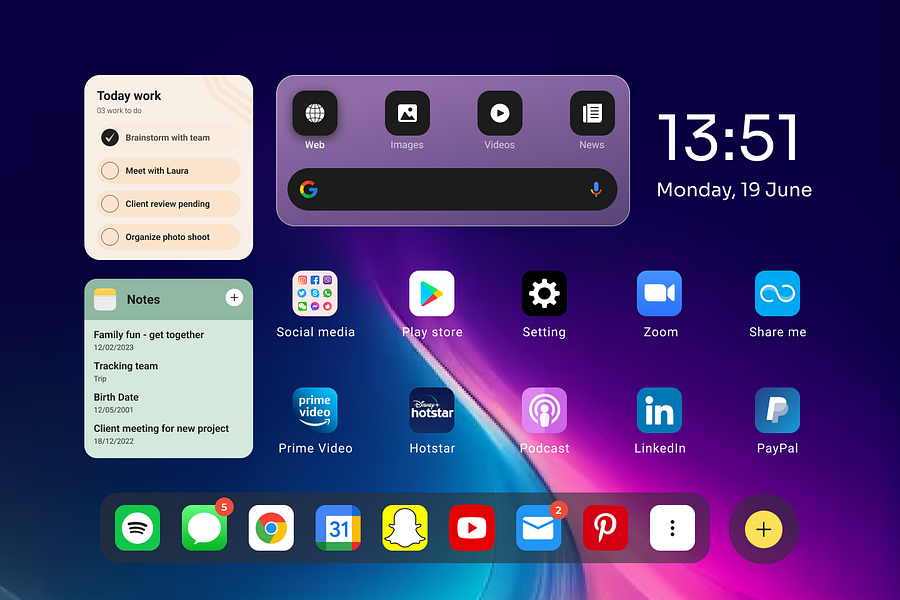Open the Spotify app in dock
Viewport: 900px width, 600px height.
point(137,528)
